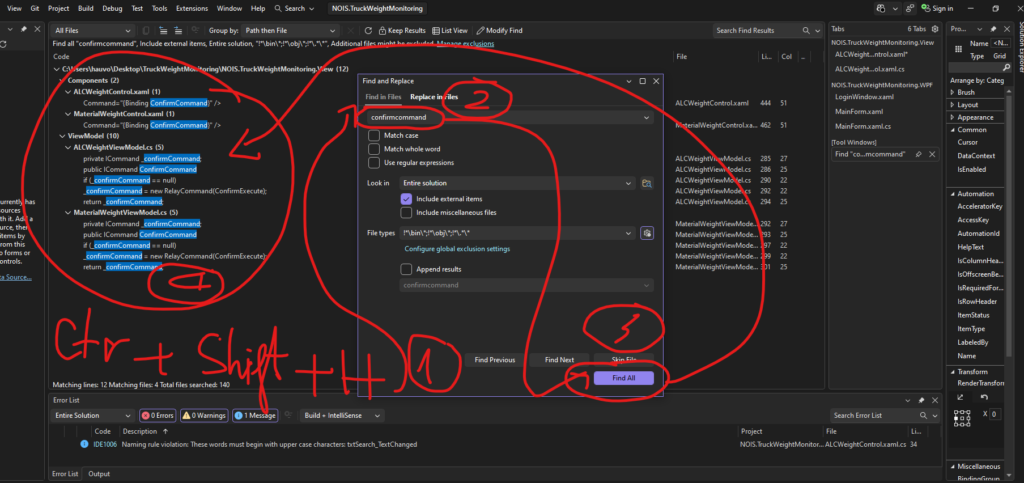The width and height of the screenshot is (1024, 483).
Task: Open Configure global exclusion settings link
Action: 457,248
